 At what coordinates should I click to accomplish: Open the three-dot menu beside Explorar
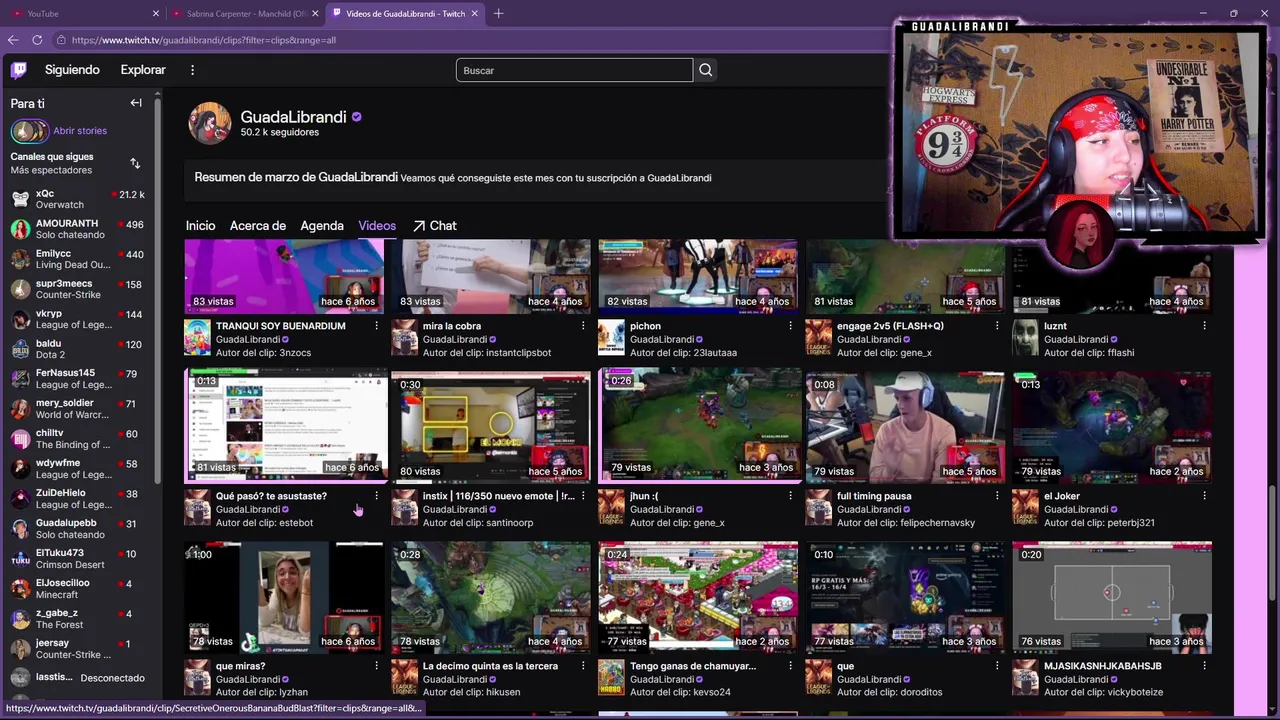tap(193, 70)
